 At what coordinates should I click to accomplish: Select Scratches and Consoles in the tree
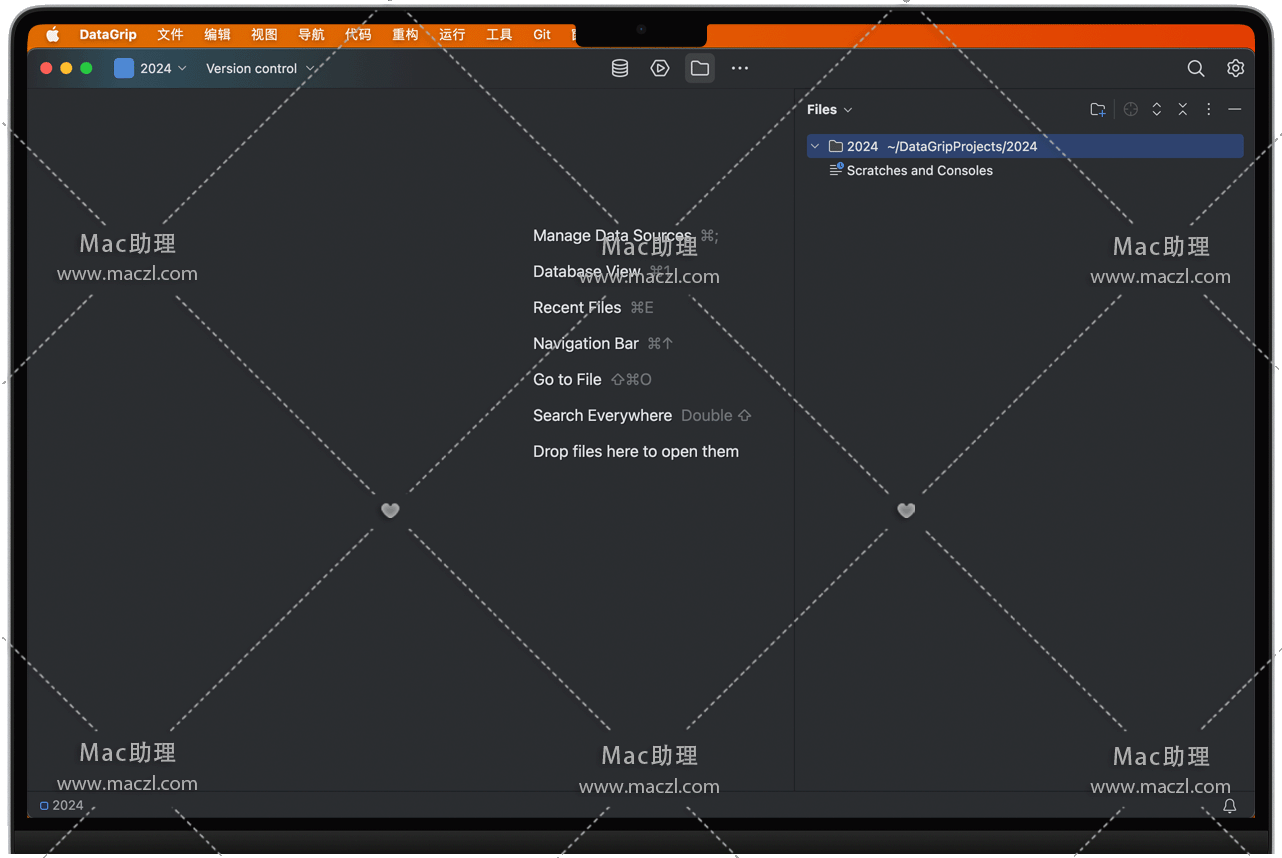click(x=919, y=170)
